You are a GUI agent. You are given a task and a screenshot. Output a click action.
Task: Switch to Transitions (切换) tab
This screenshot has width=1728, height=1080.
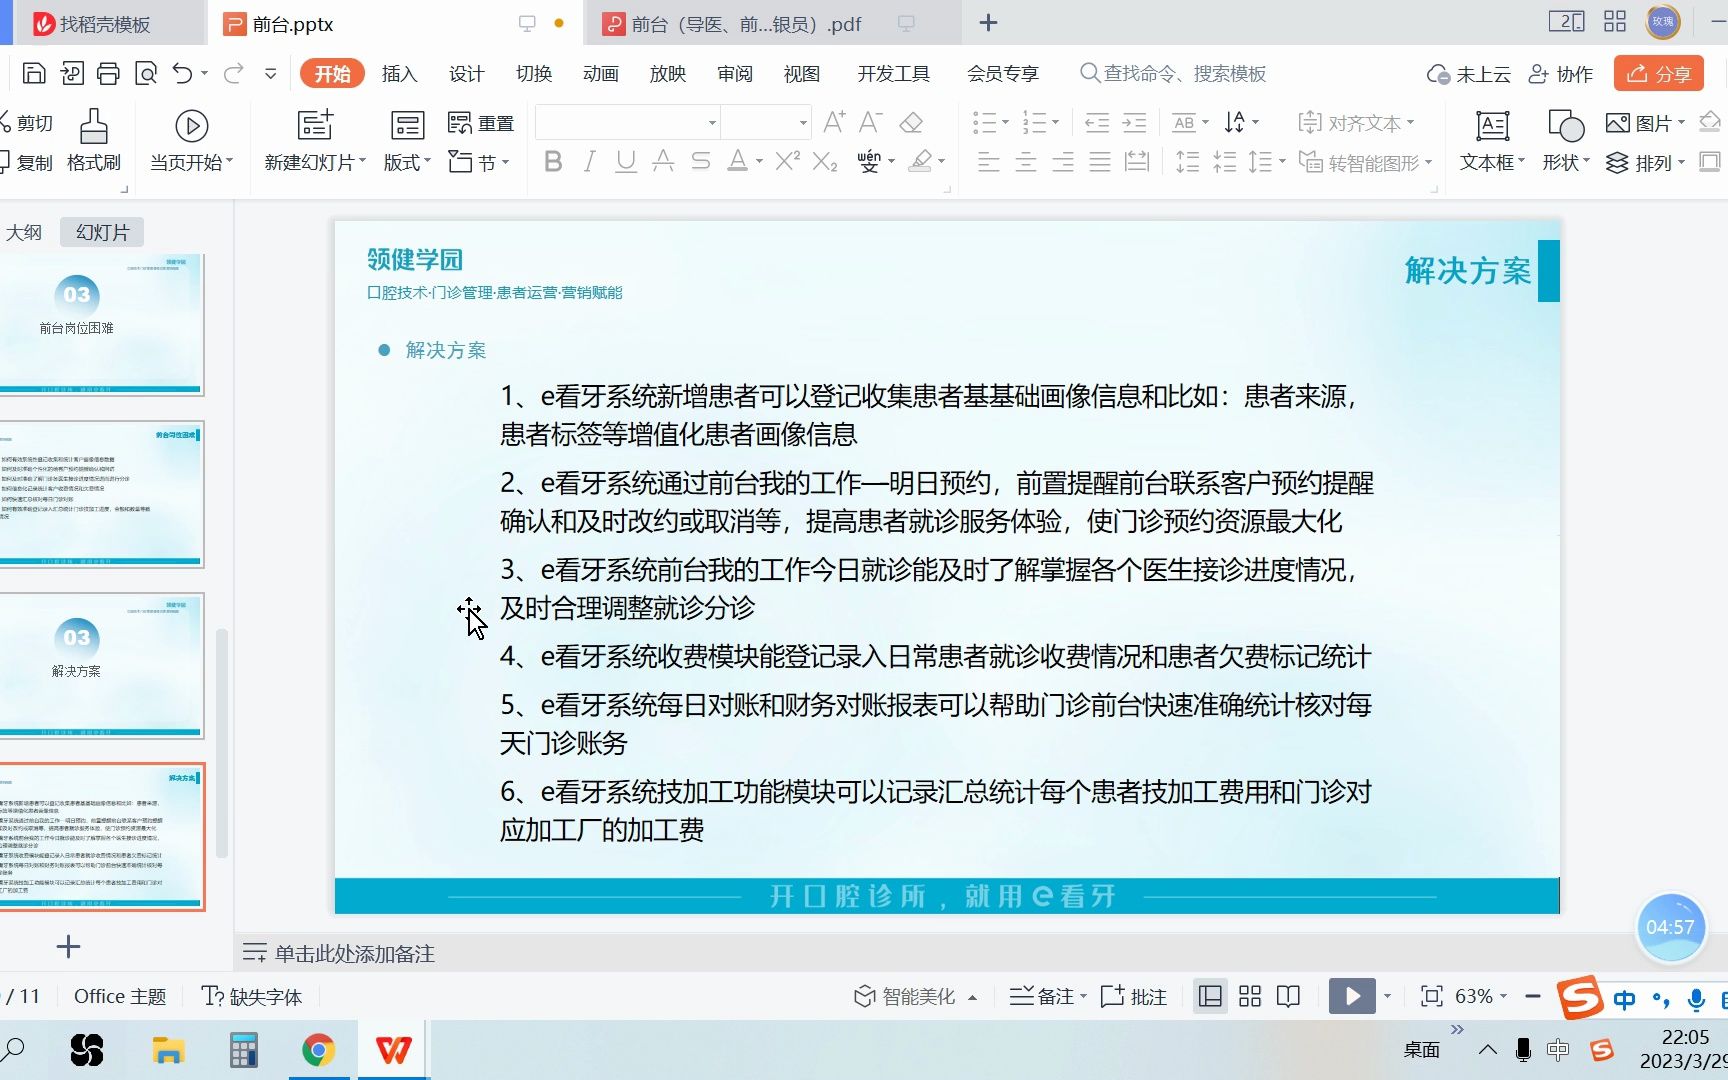tap(533, 74)
